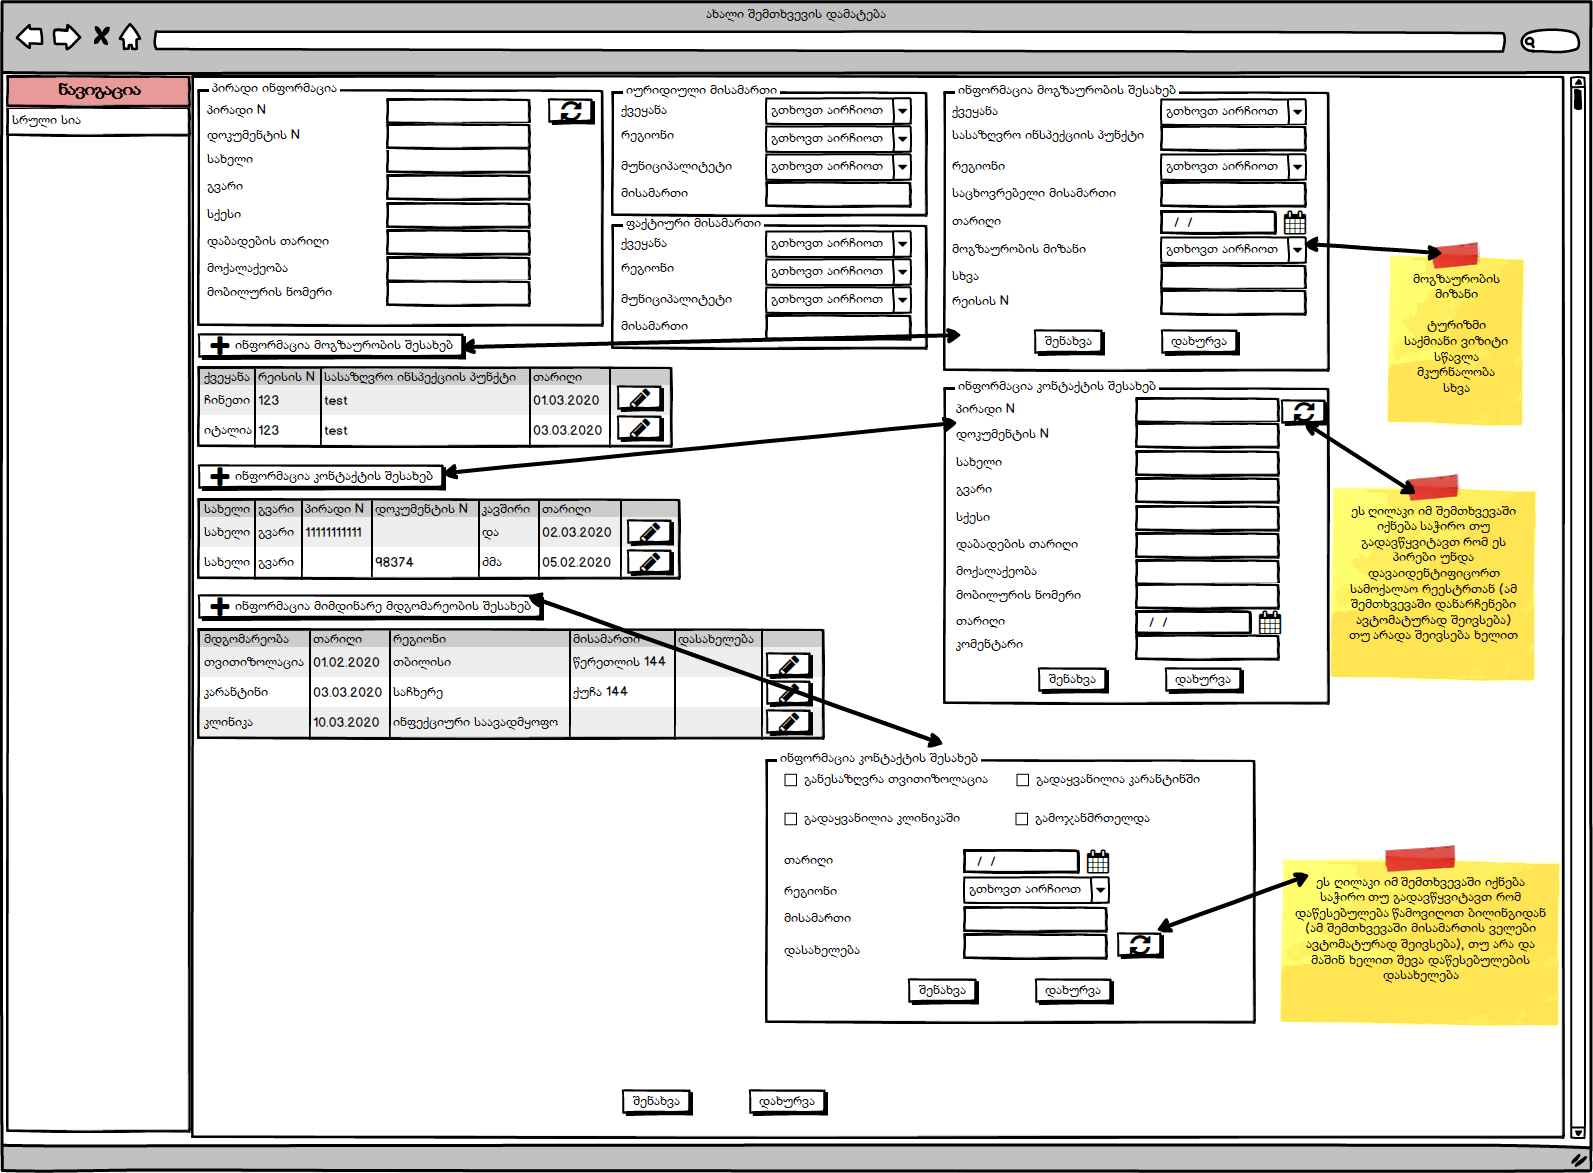Click the vertical scrollbar down arrow

[1578, 1133]
